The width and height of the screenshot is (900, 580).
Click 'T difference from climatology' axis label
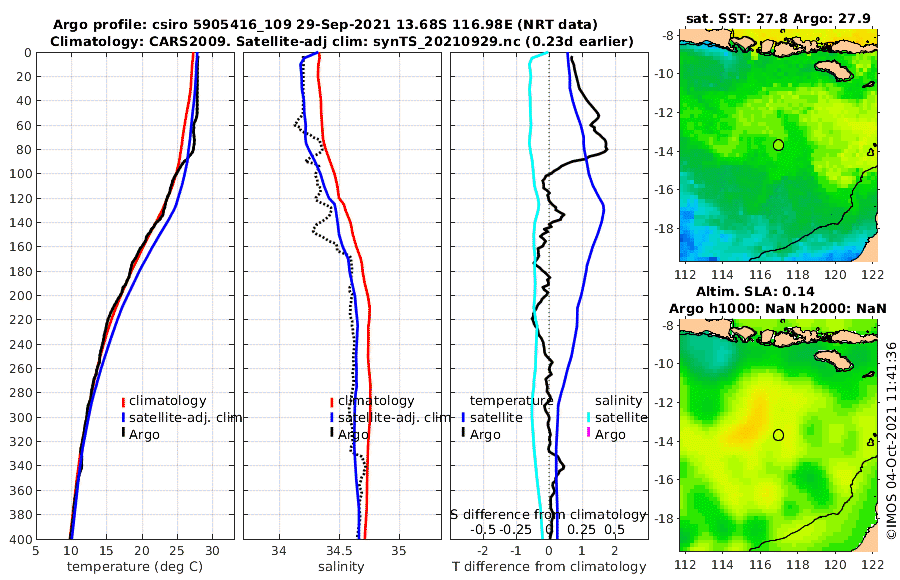coord(549,566)
